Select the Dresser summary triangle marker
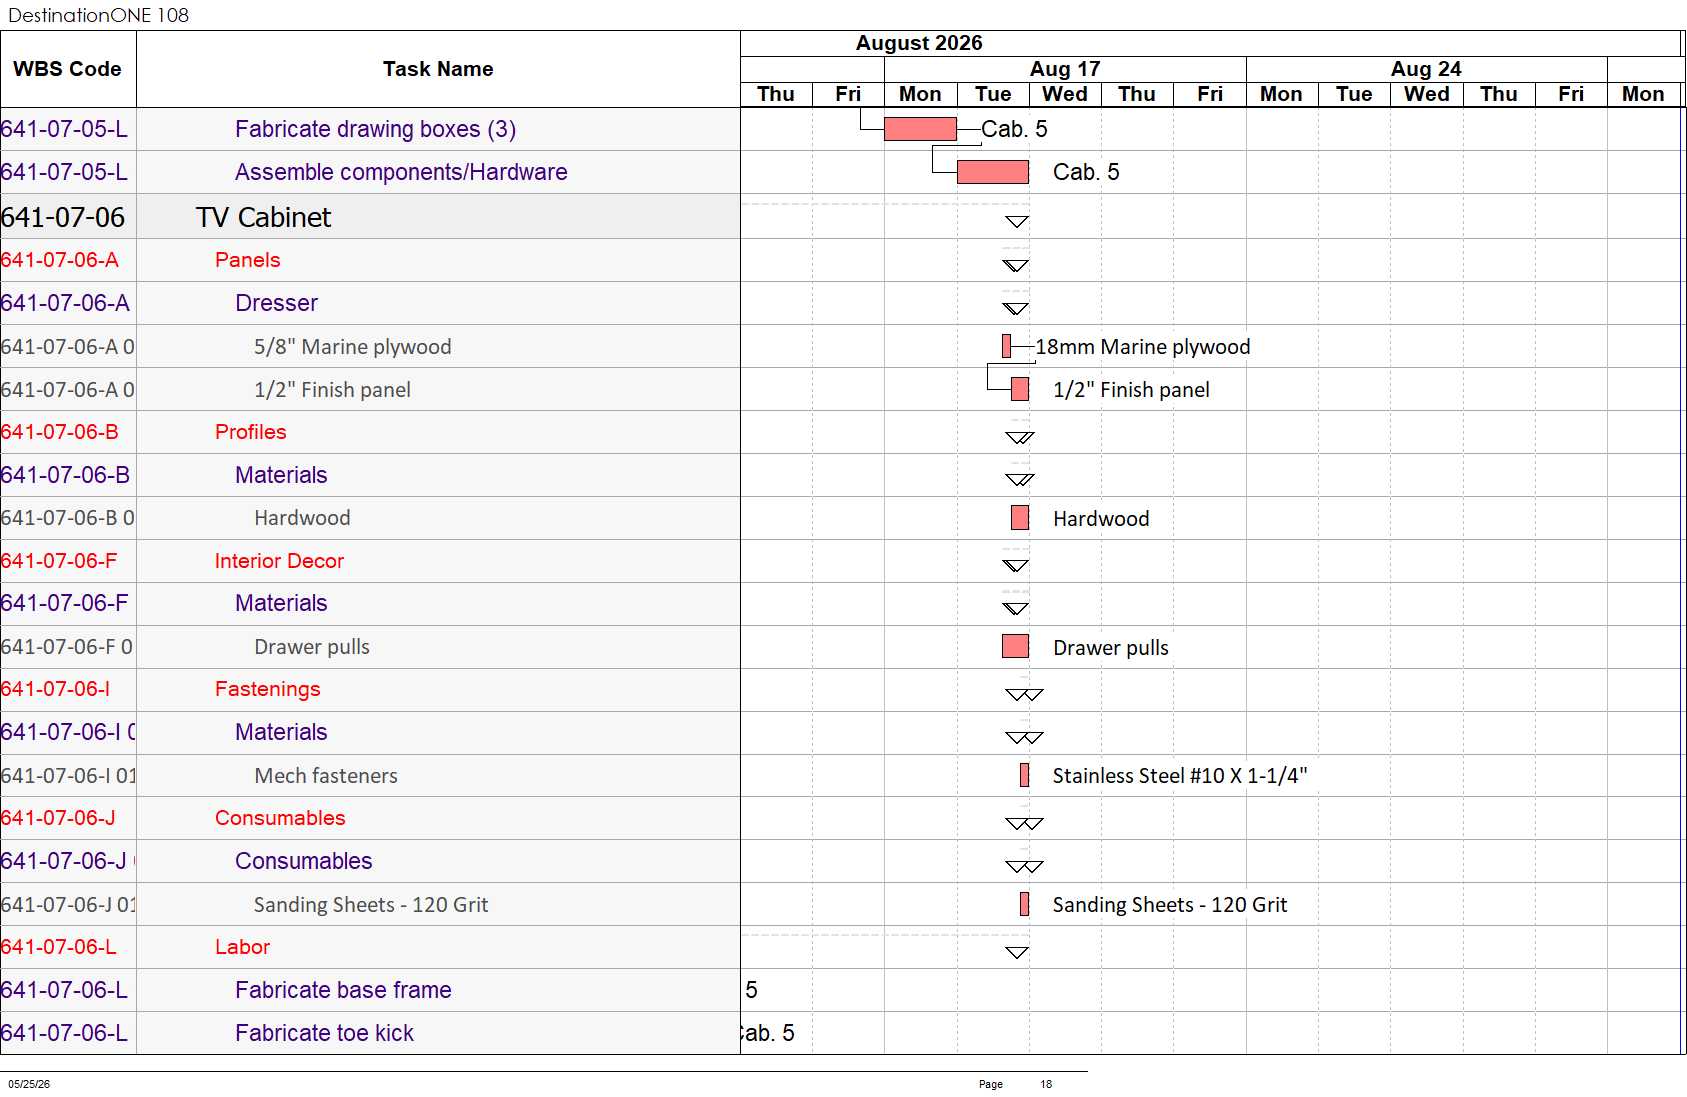 click(x=1015, y=309)
